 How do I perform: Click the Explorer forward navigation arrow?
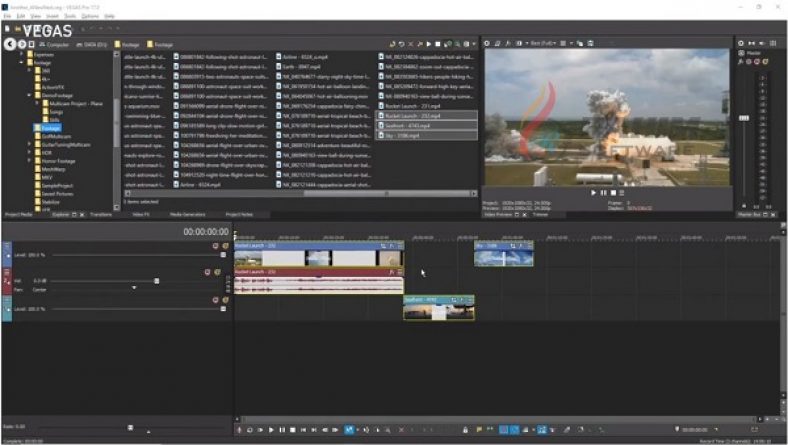[x=21, y=44]
